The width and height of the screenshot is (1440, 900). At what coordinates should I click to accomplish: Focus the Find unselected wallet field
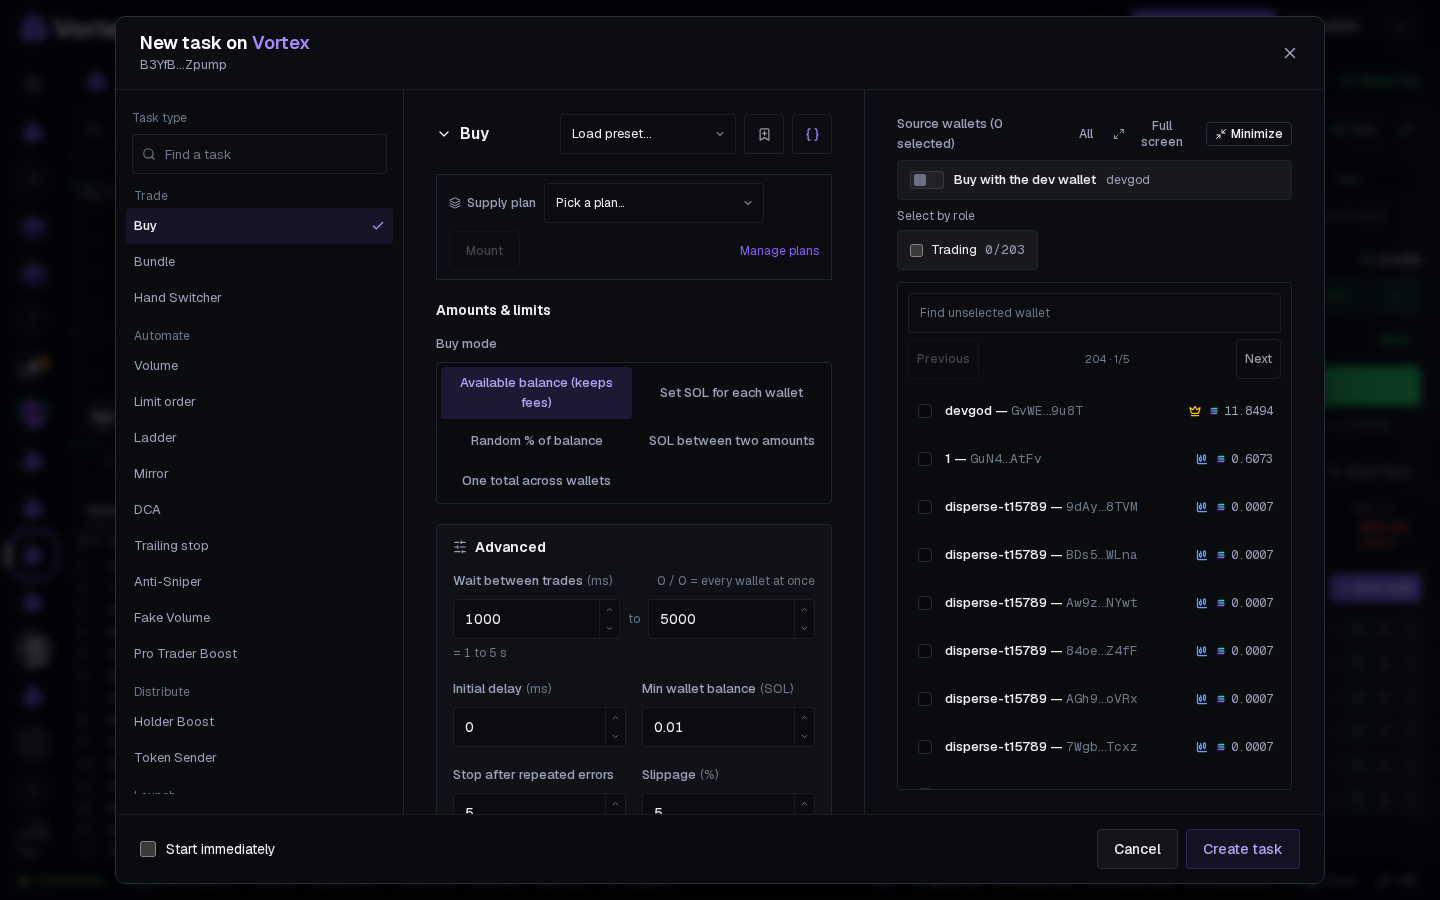pos(1094,313)
